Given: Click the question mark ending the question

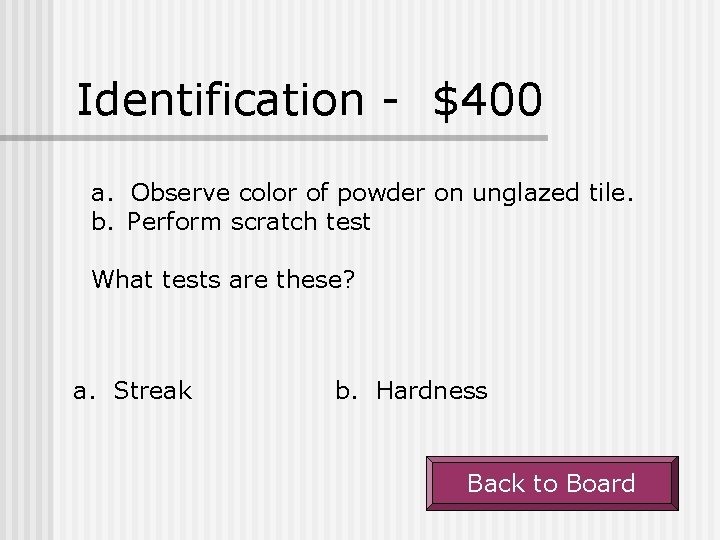Looking at the screenshot, I should 349,279.
